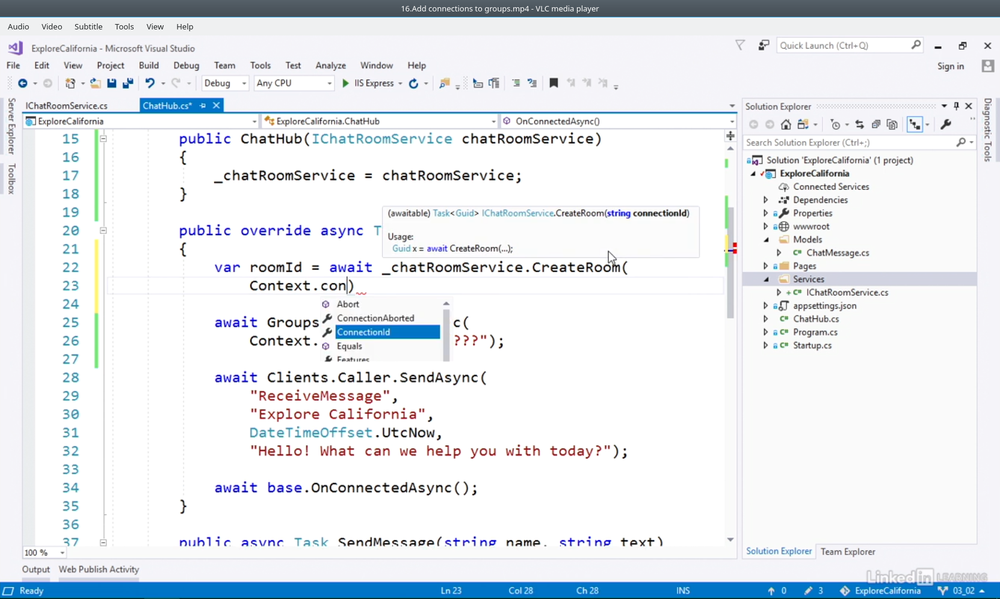Open the Toolbox side tab
This screenshot has height=599, width=1000.
click(x=11, y=179)
